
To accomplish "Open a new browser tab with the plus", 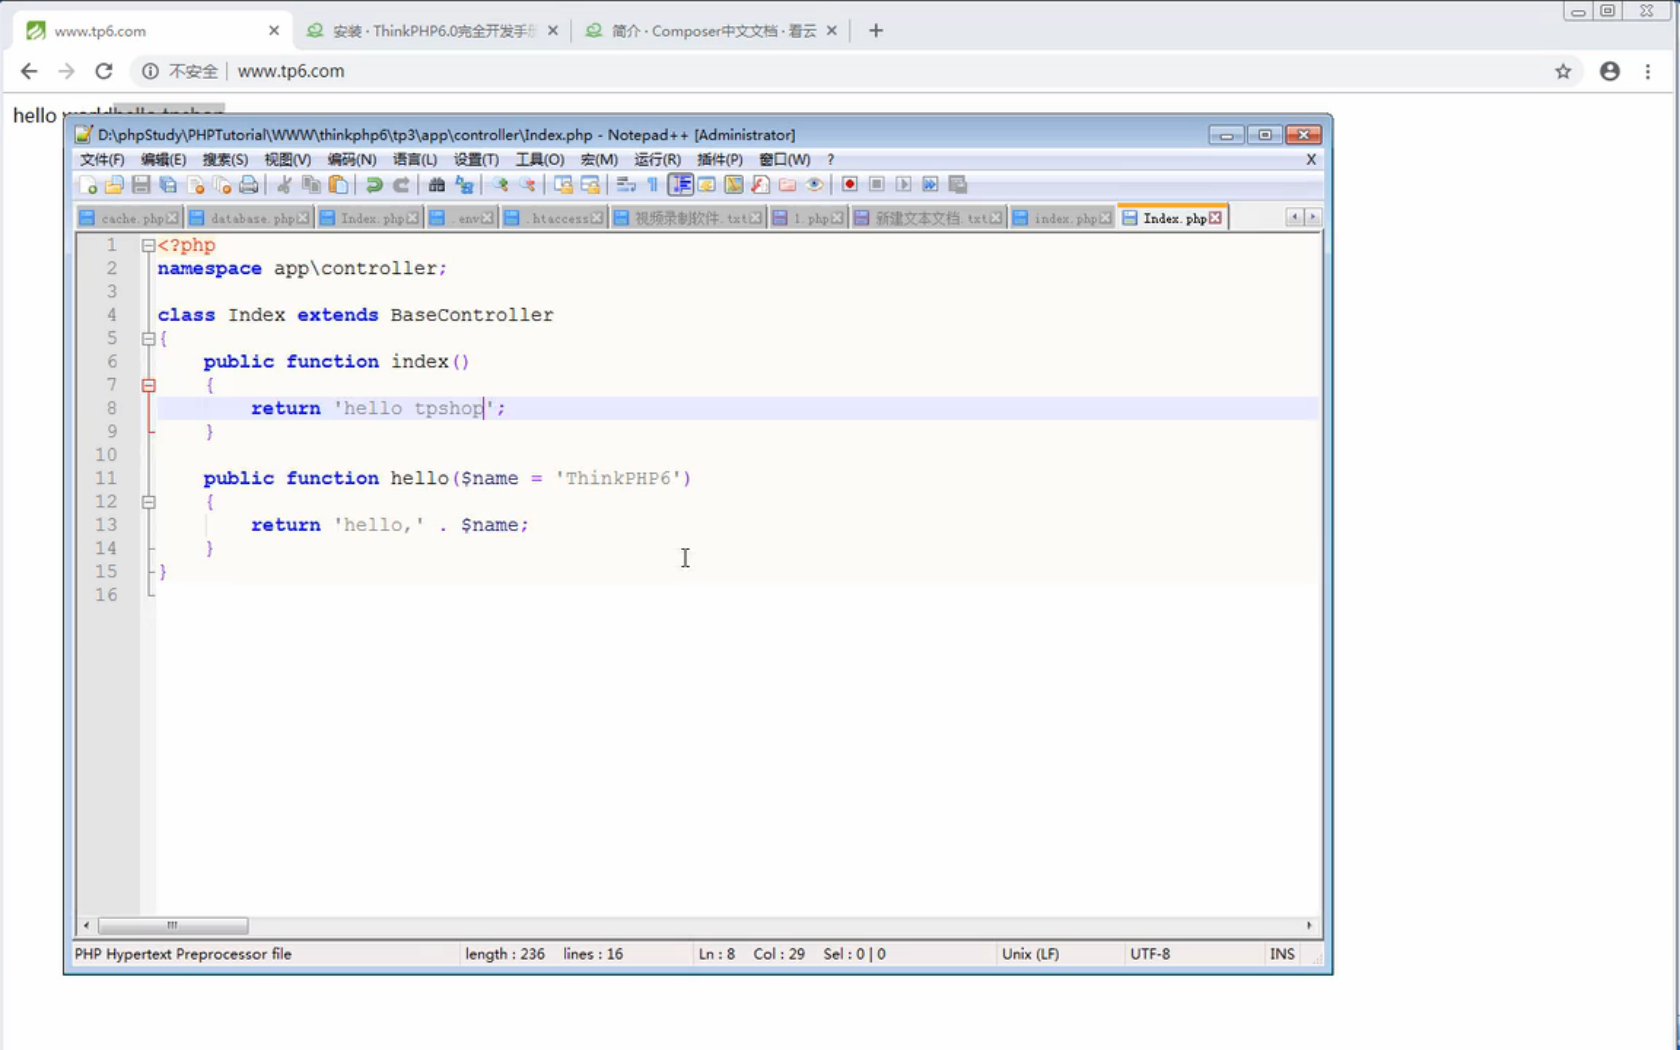I will click(876, 31).
